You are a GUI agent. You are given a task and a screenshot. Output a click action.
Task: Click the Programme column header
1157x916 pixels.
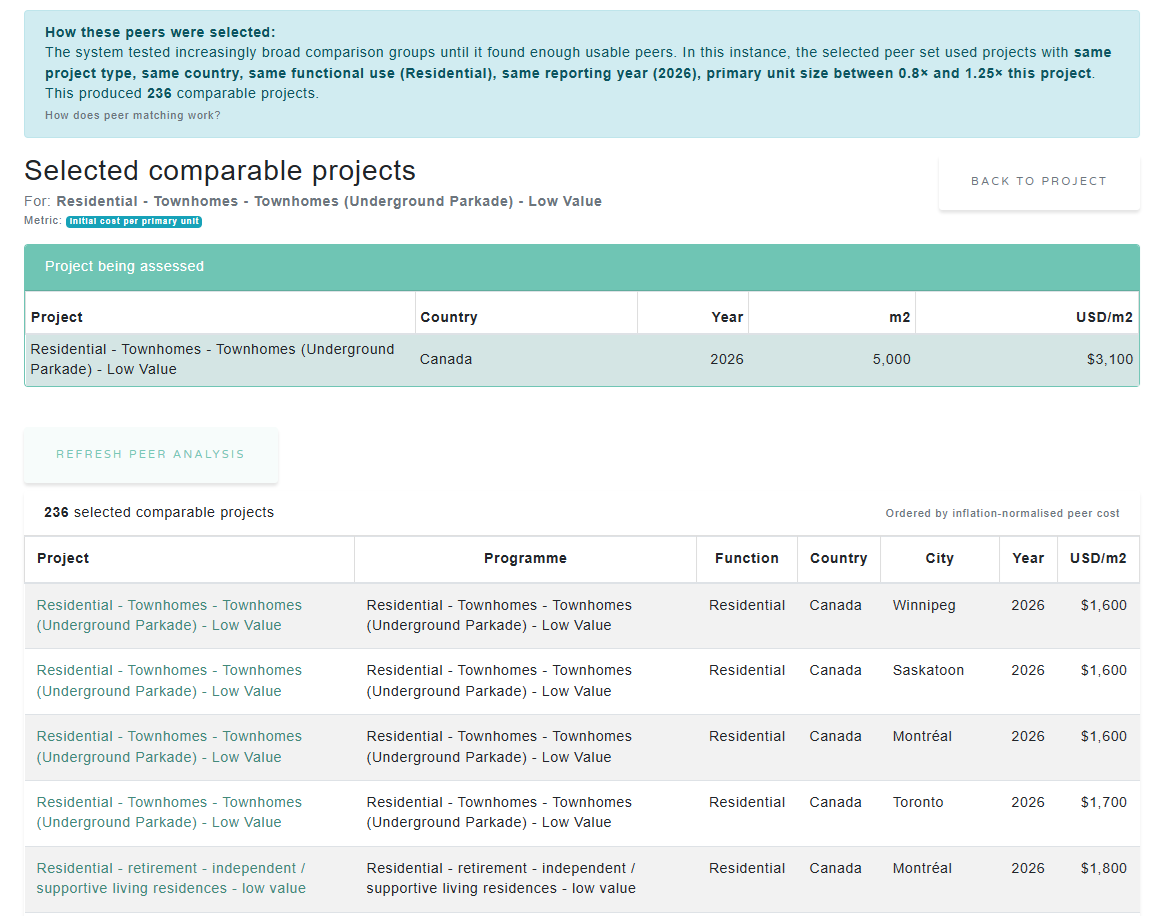coord(525,559)
